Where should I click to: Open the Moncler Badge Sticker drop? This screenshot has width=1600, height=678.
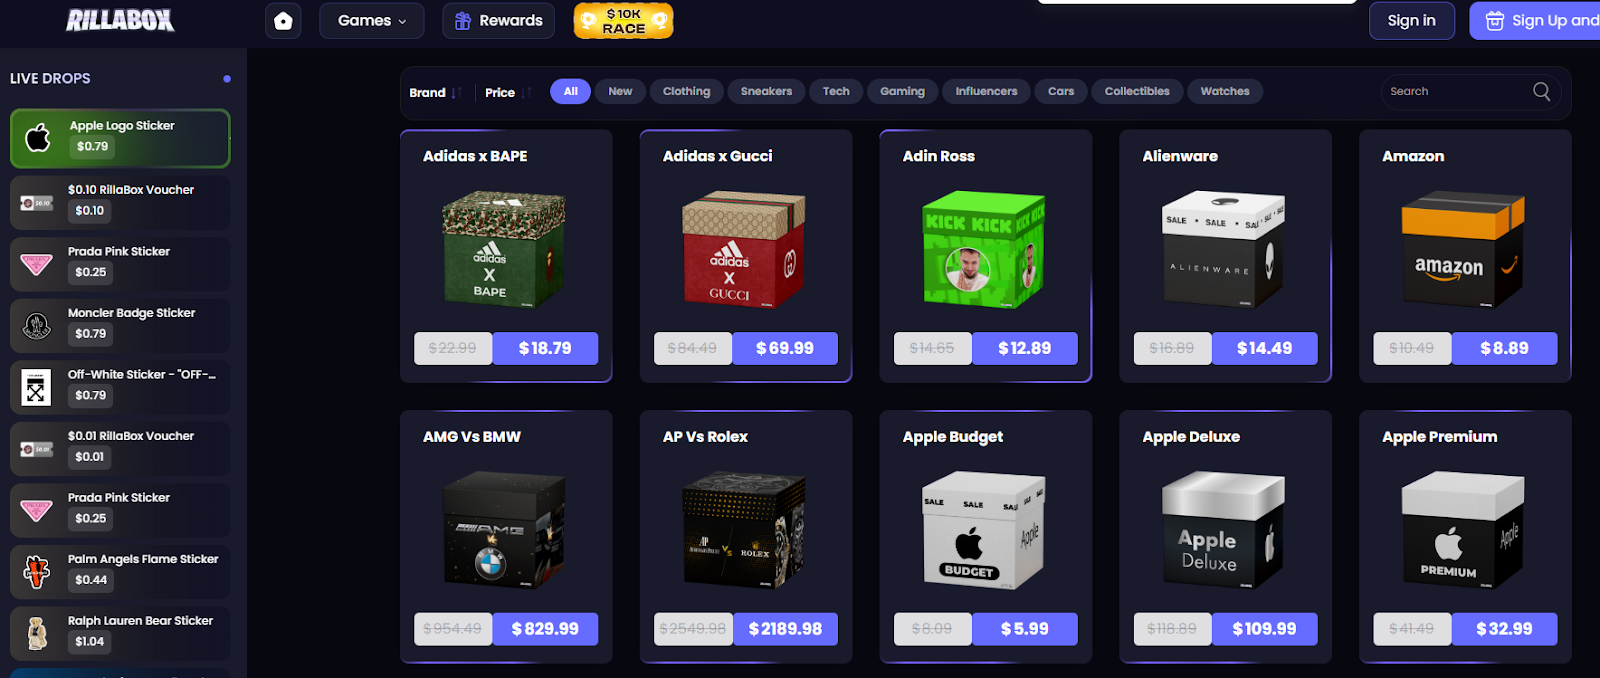pos(120,325)
